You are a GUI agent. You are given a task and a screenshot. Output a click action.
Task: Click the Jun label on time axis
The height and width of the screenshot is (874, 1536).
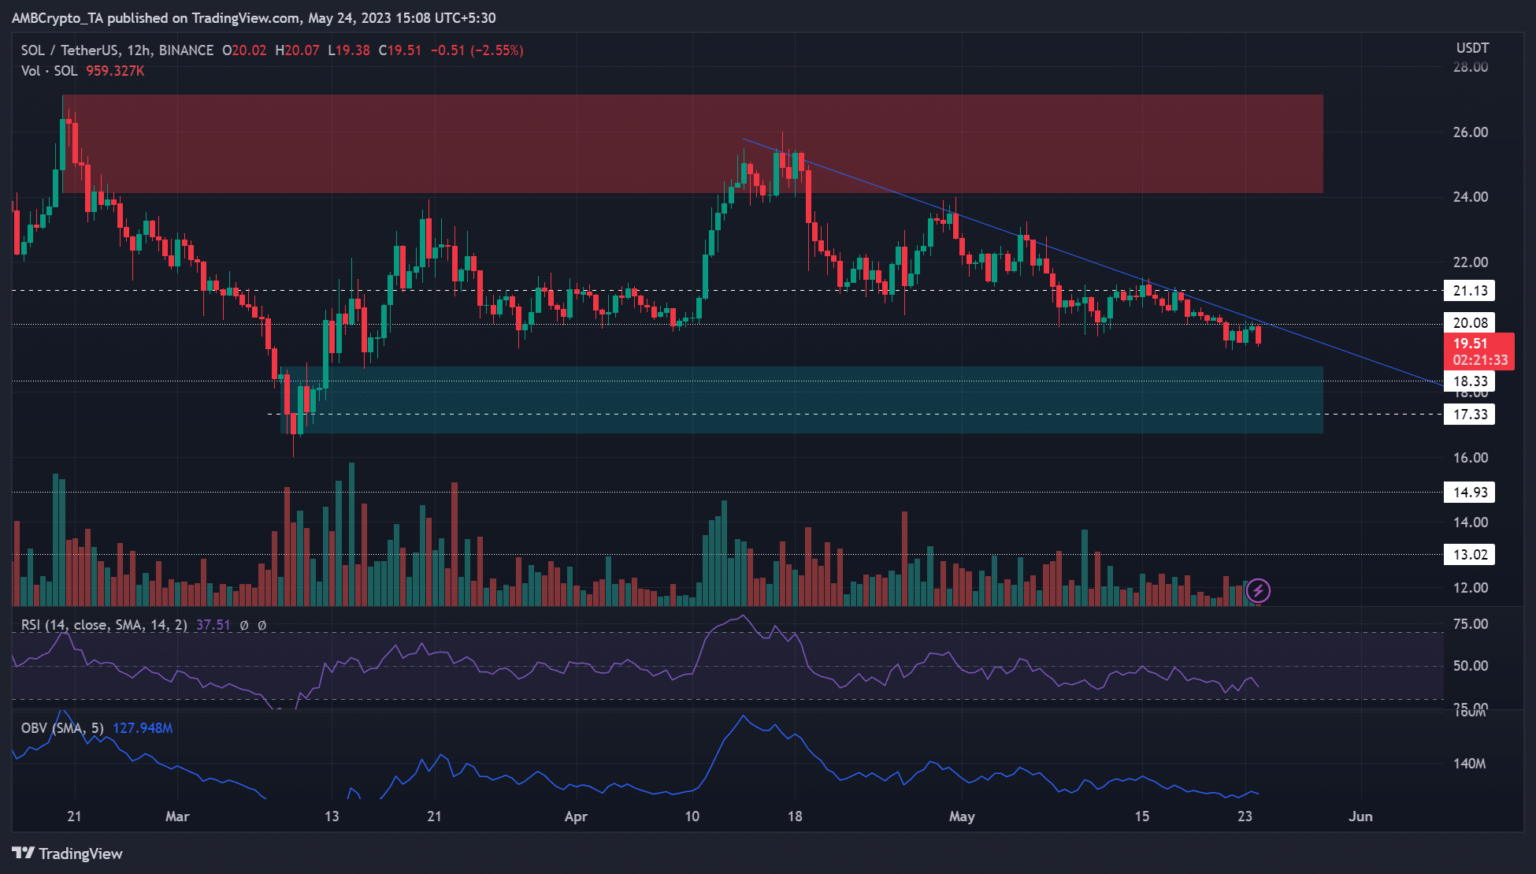(1360, 817)
